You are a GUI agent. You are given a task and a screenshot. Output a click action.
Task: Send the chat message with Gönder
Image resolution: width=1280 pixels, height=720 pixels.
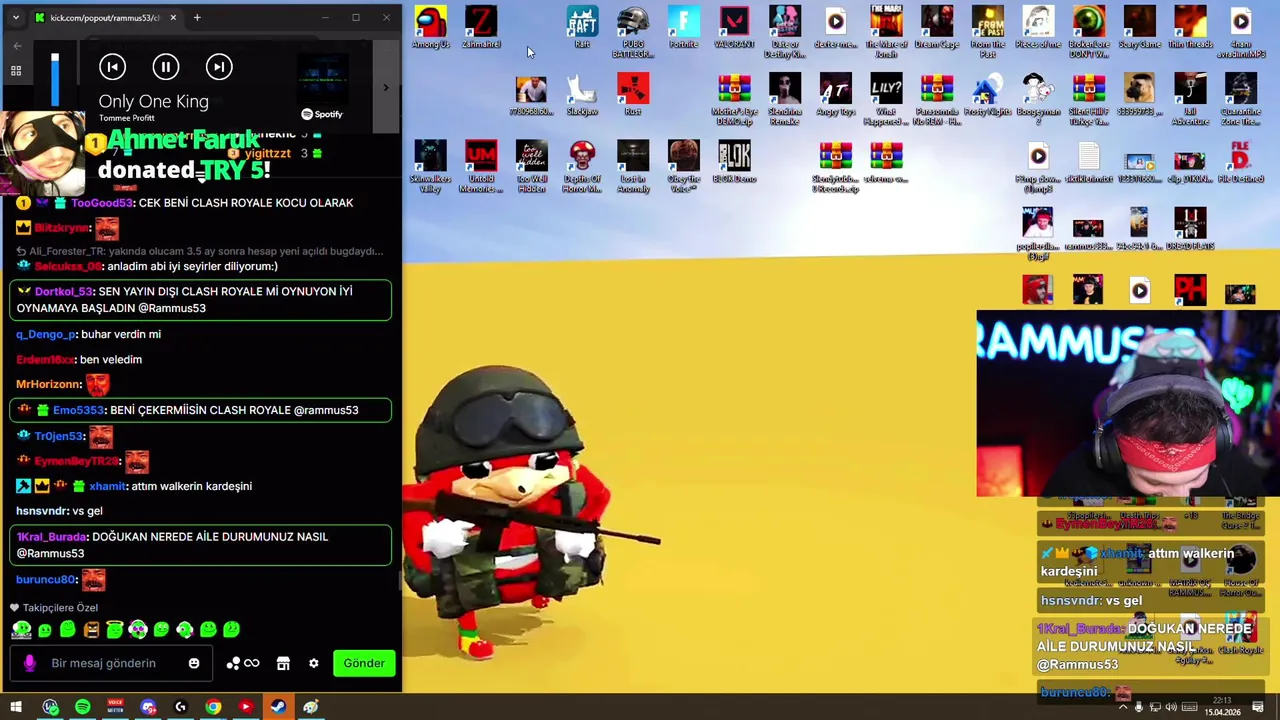click(364, 663)
